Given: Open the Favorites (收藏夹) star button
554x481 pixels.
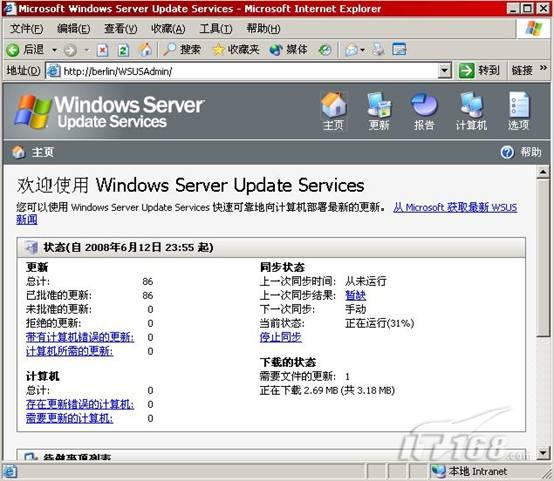Looking at the screenshot, I should [x=236, y=49].
